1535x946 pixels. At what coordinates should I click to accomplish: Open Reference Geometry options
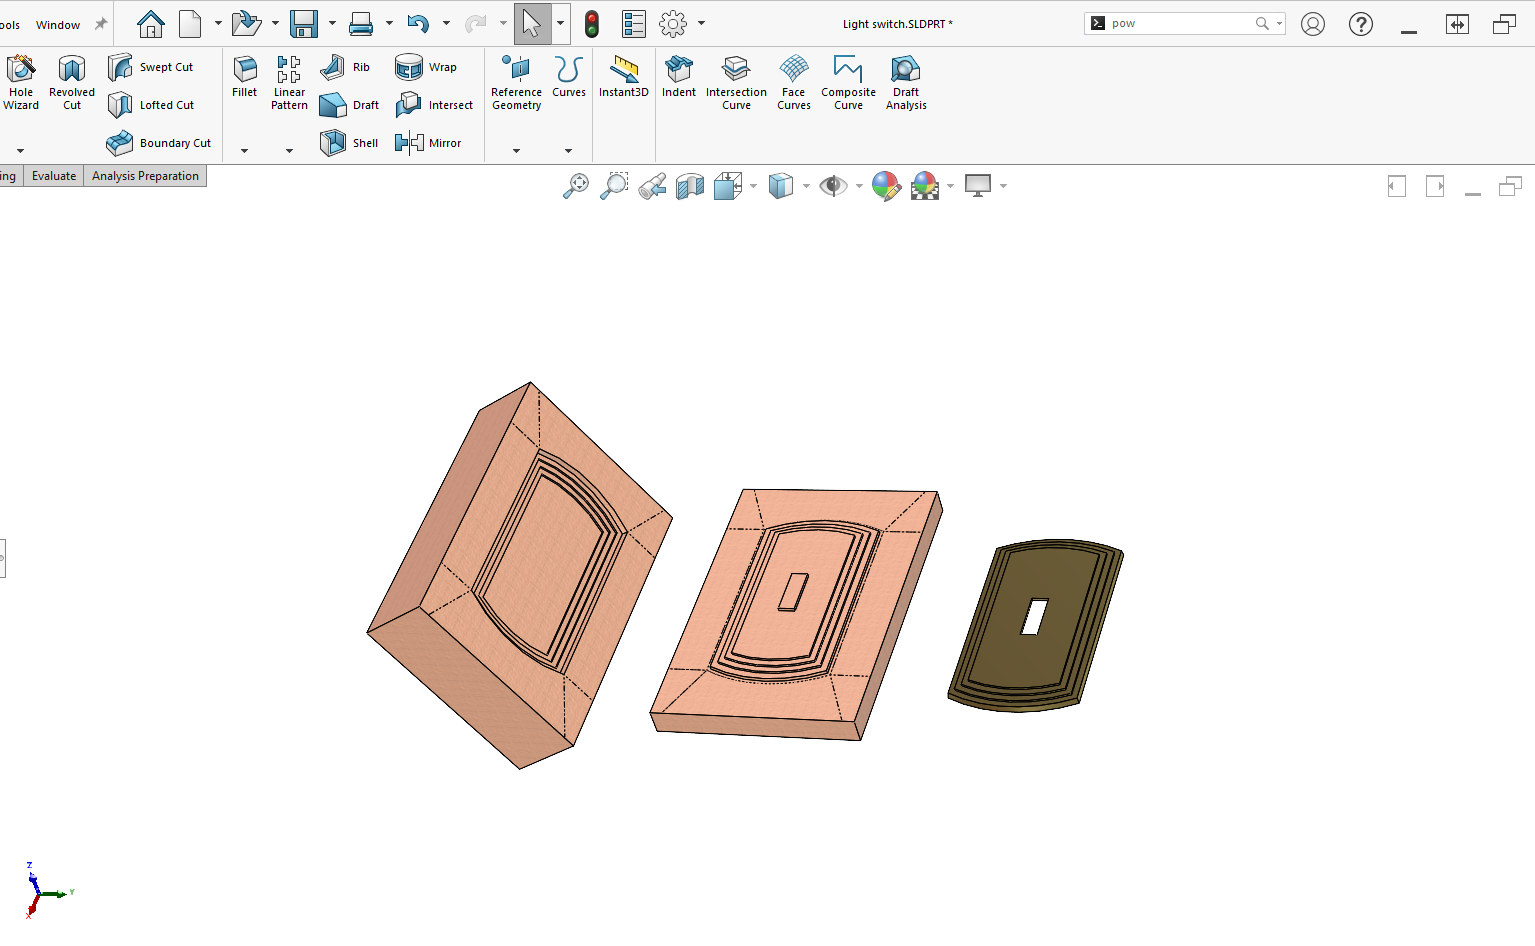516,83
